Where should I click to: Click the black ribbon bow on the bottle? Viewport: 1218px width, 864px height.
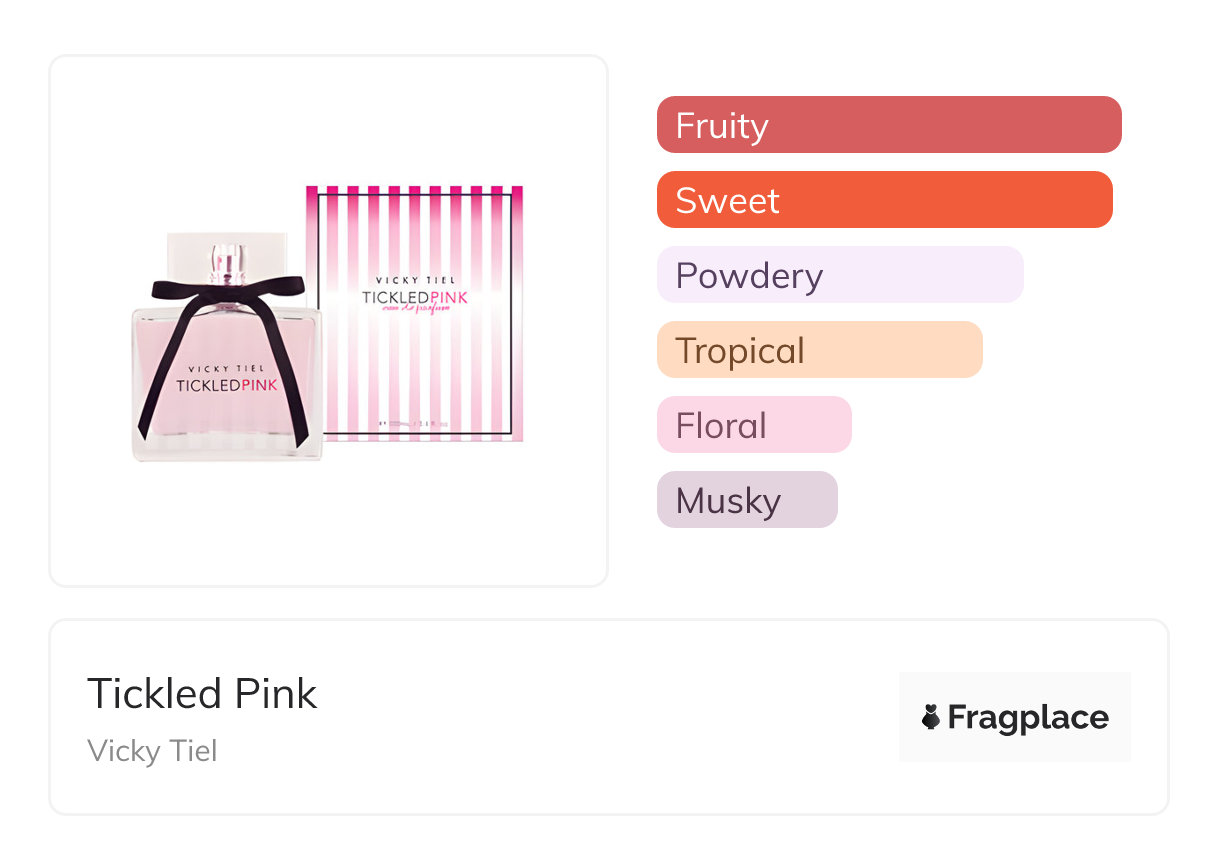coord(226,298)
